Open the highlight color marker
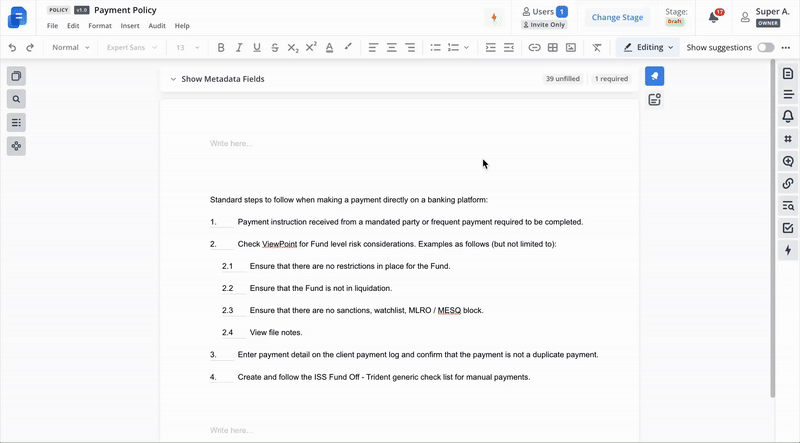 [348, 47]
